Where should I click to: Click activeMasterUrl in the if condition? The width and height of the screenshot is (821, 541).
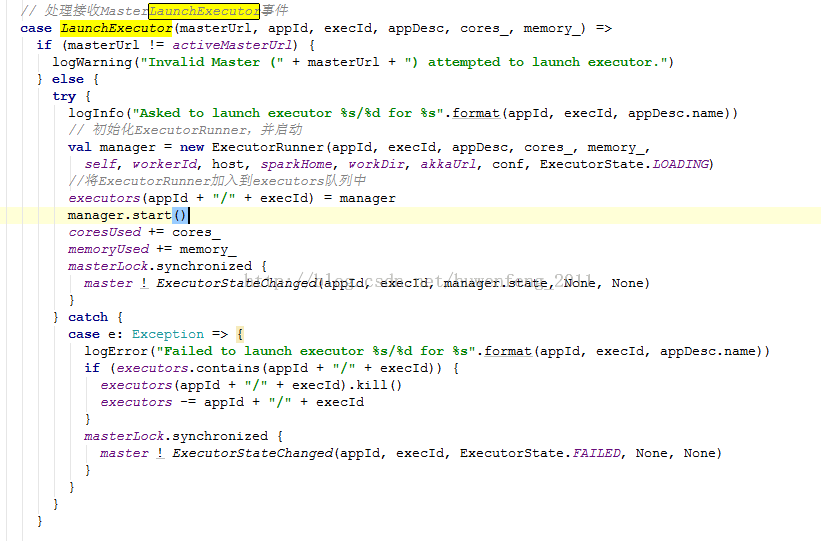[232, 45]
